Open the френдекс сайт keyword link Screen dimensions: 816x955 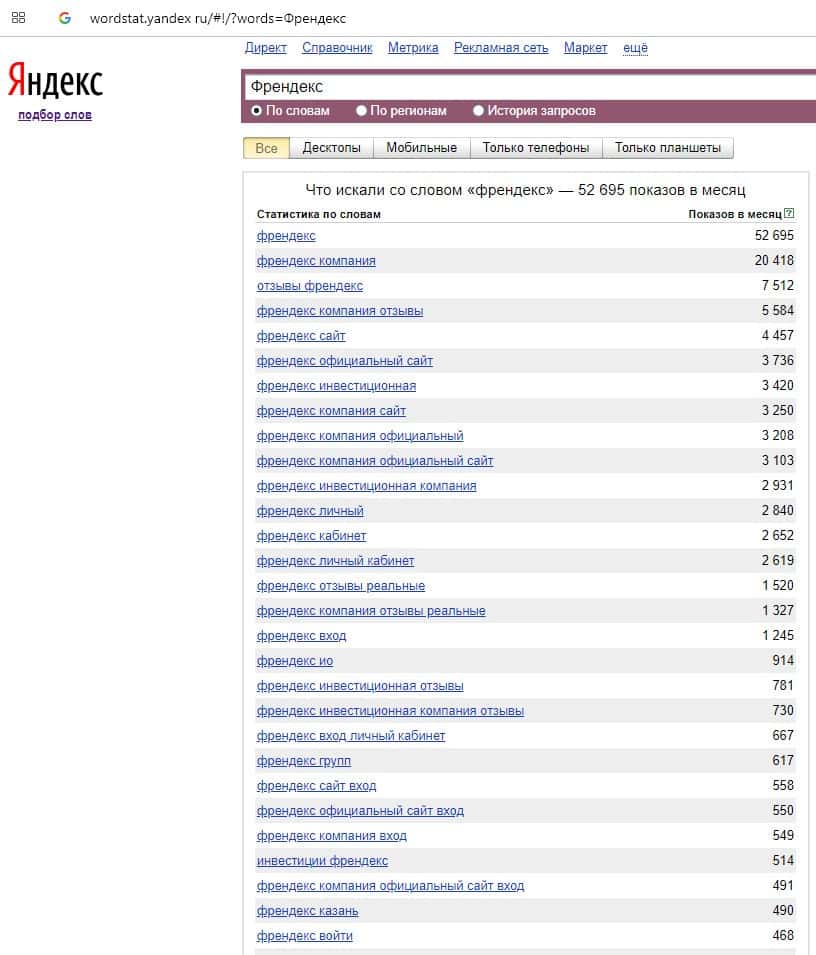301,336
